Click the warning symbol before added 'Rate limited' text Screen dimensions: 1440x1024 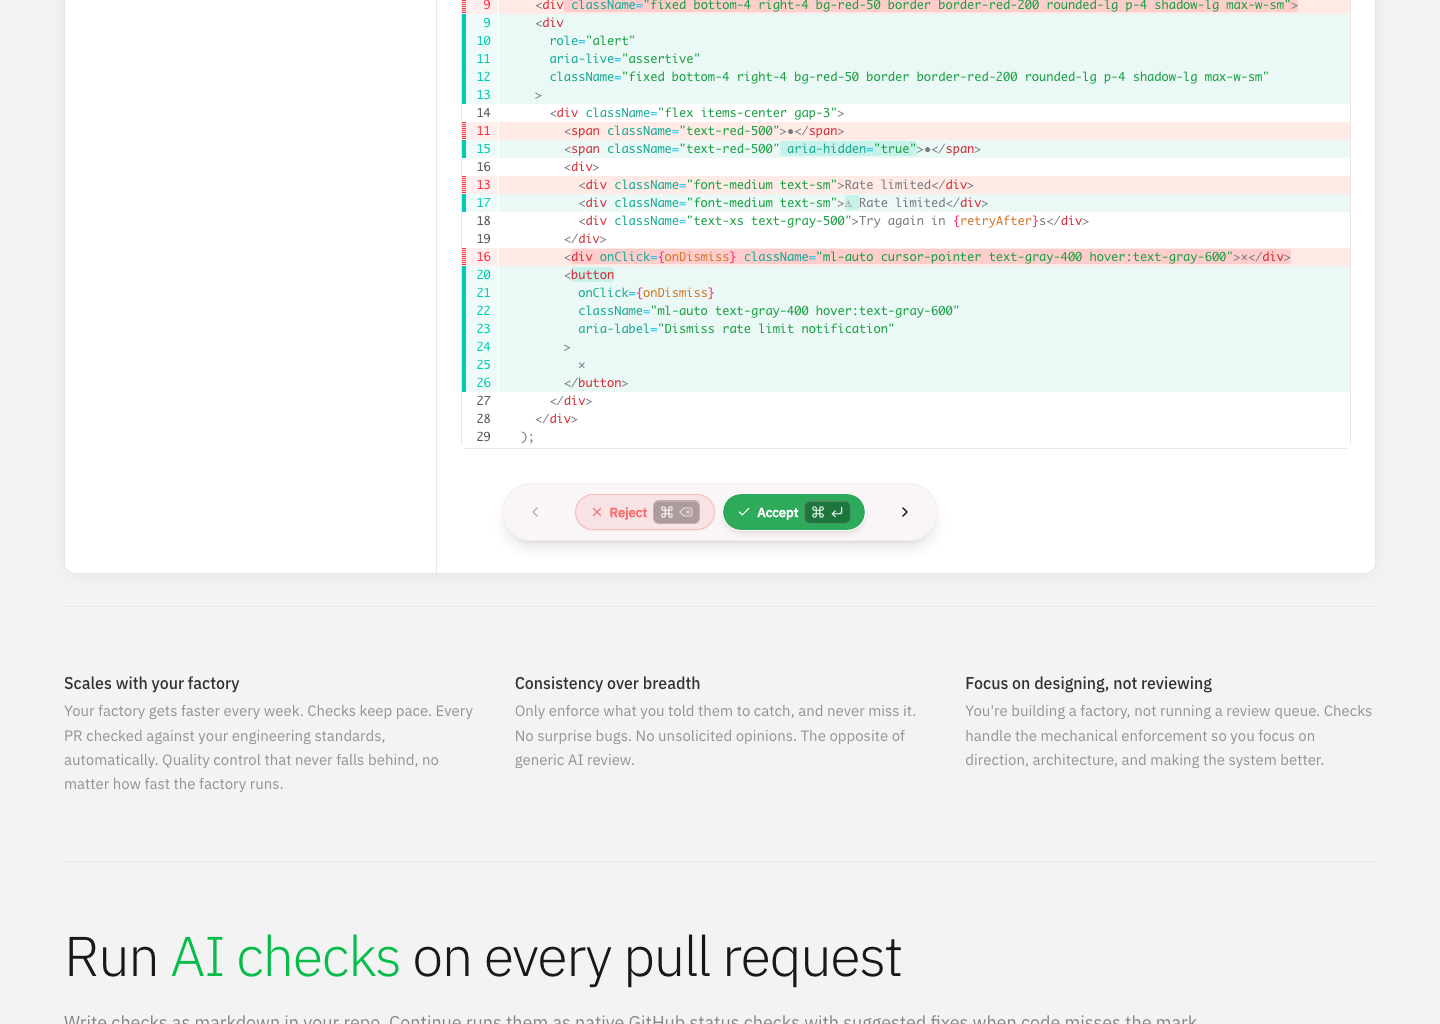(x=849, y=203)
